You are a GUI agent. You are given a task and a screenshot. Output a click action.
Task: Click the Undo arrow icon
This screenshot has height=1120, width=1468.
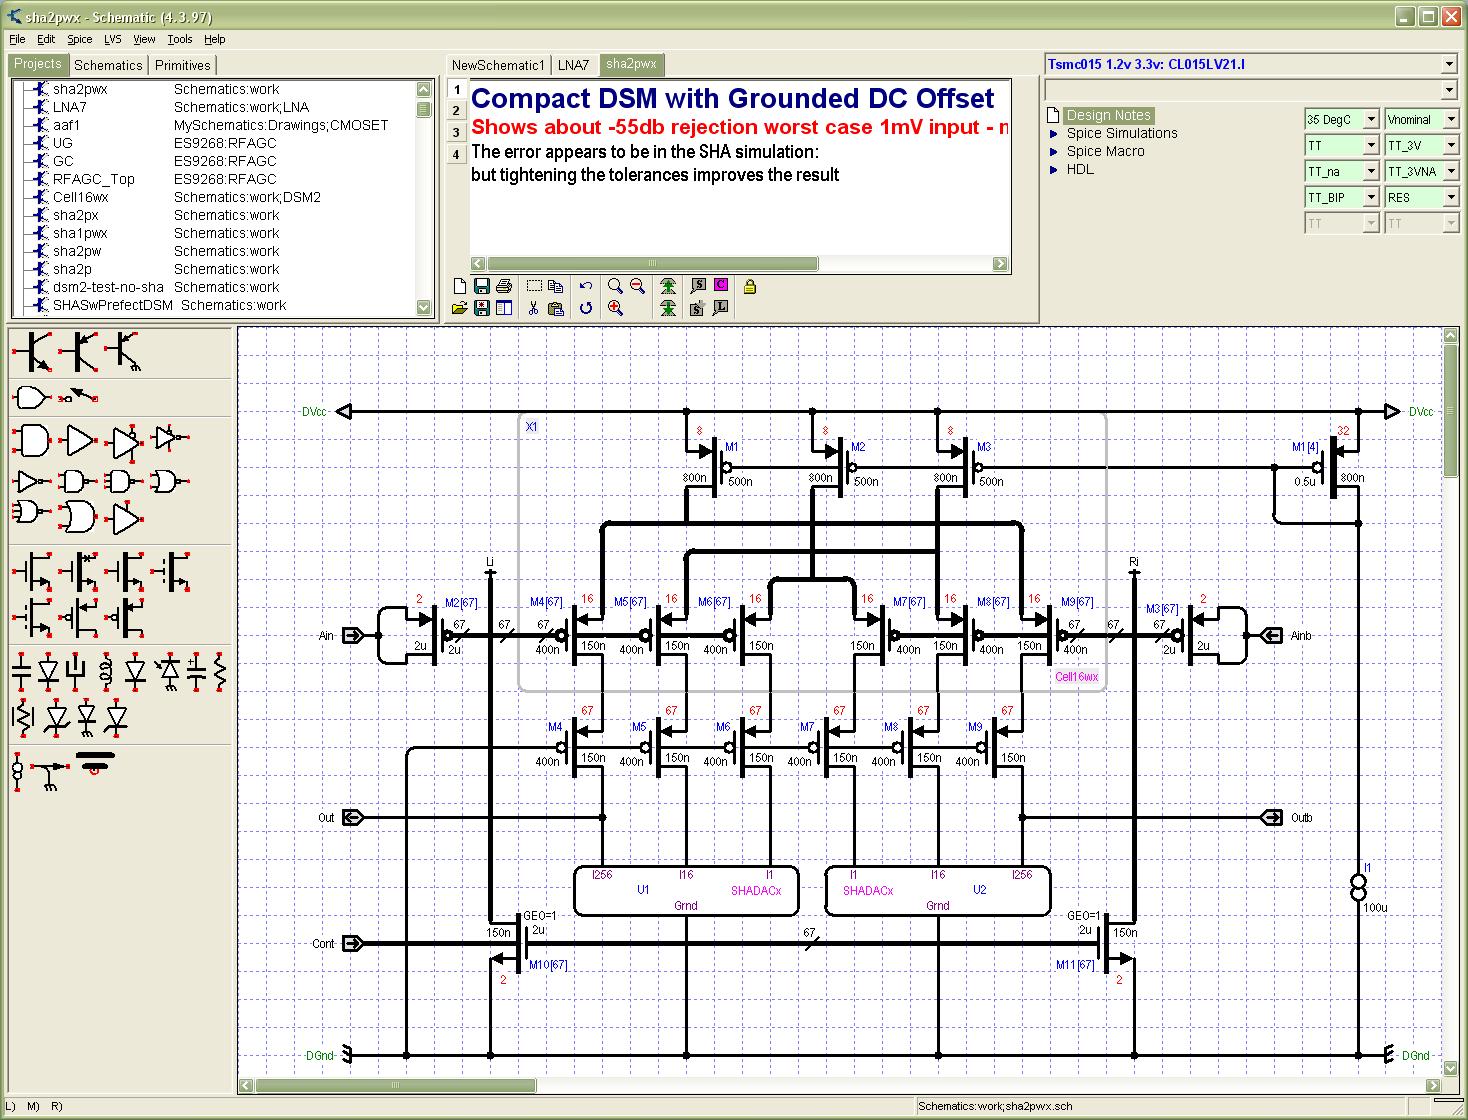point(586,286)
